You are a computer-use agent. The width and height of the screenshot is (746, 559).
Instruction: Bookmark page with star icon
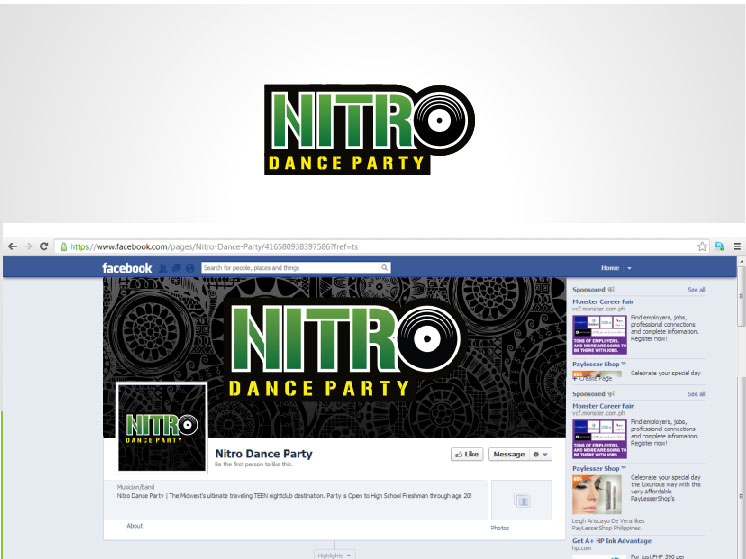(x=702, y=246)
